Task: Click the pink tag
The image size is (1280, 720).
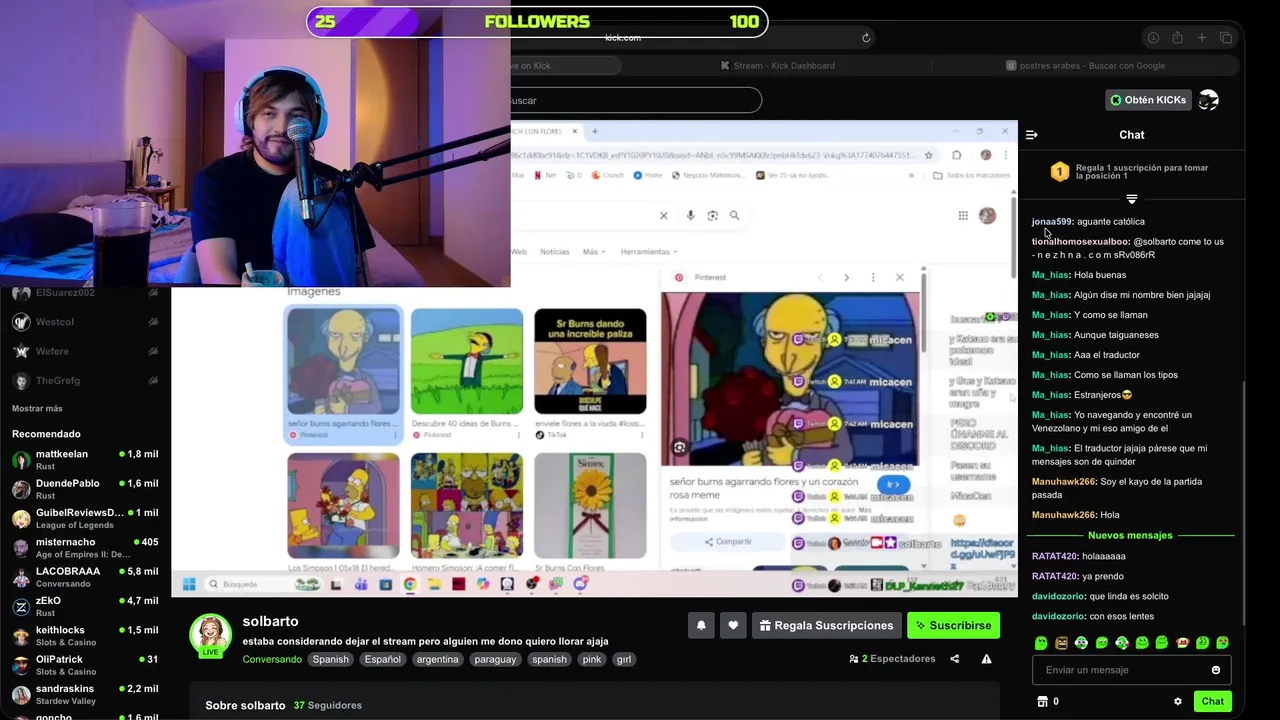Action: 592,659
